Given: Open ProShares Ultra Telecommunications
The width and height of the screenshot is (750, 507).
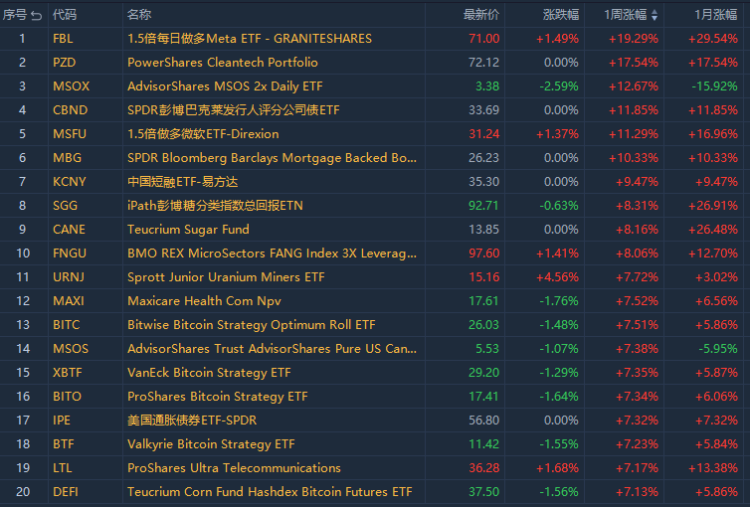Looking at the screenshot, I should [234, 468].
